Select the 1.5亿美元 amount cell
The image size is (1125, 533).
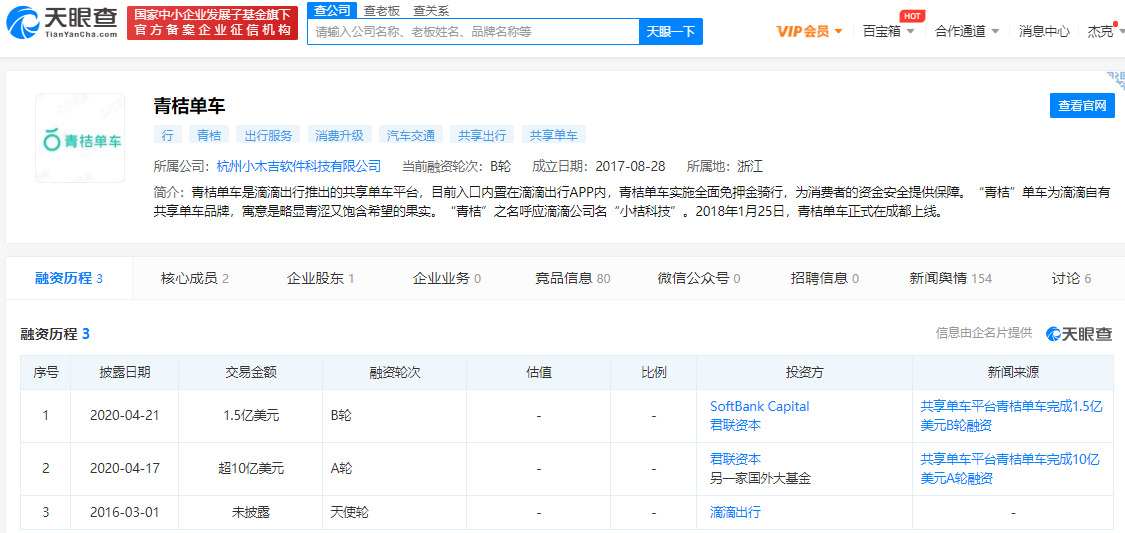(250, 415)
